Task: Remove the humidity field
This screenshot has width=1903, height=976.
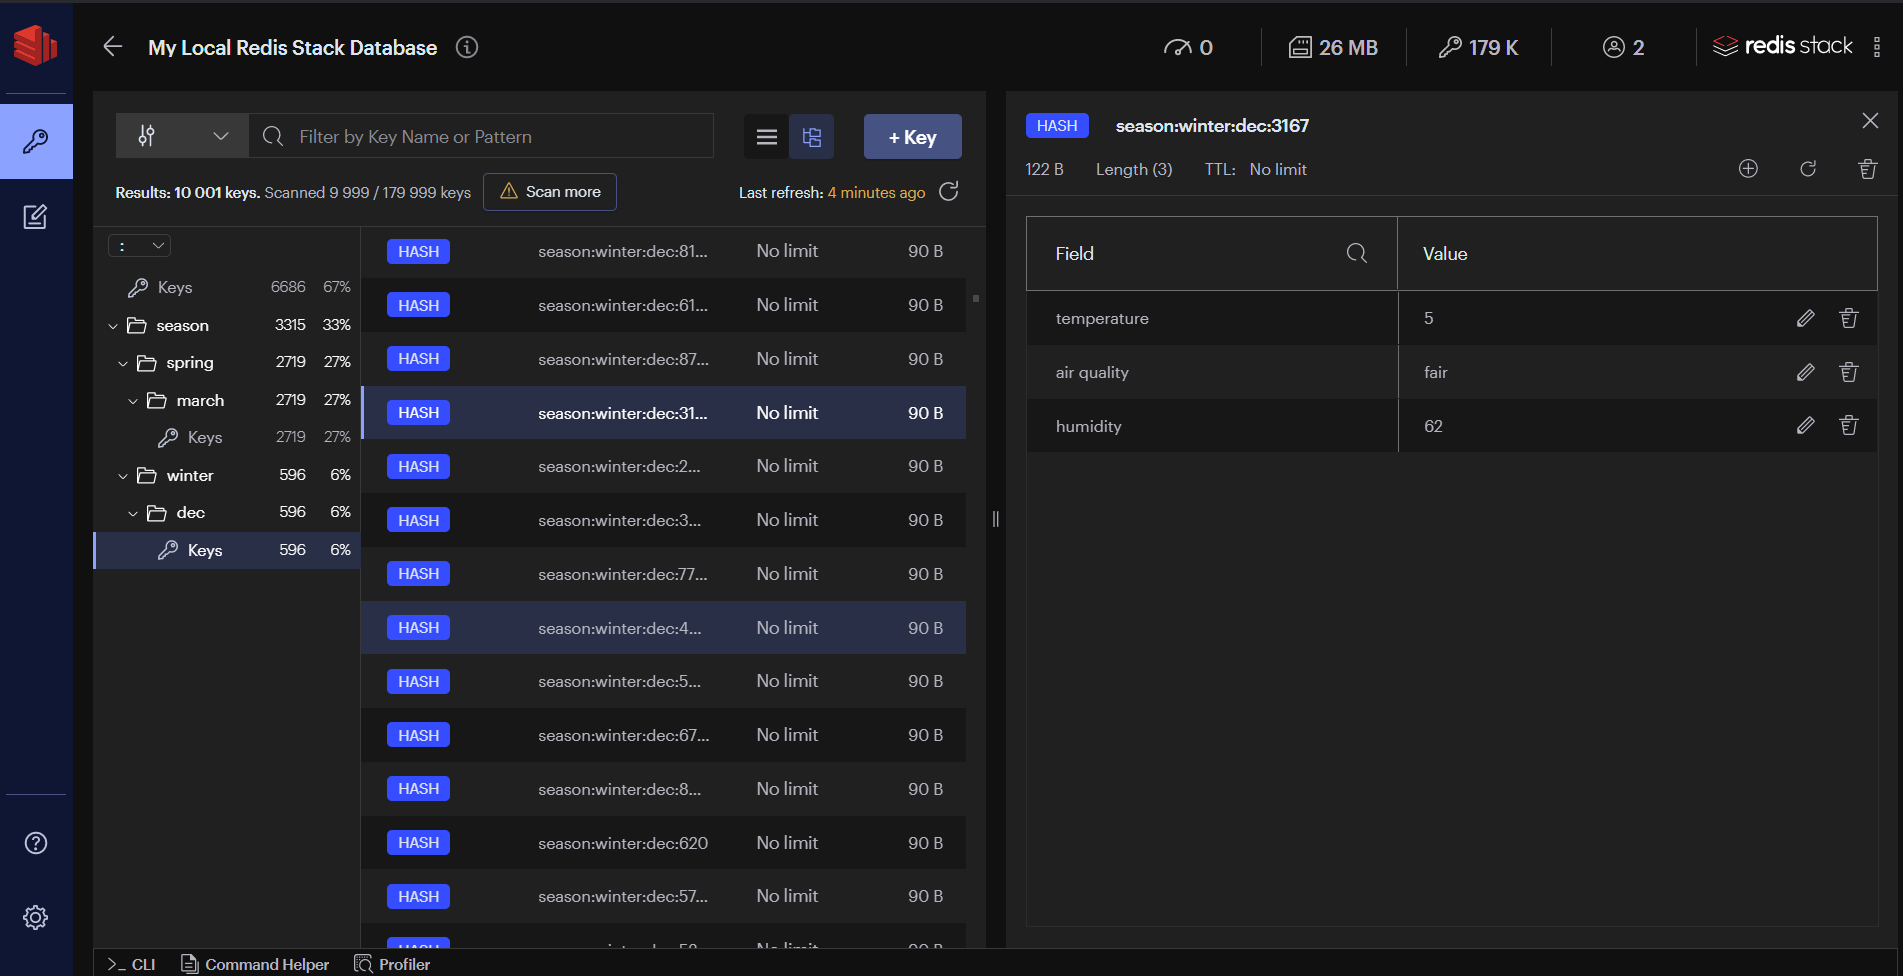Action: pyautogui.click(x=1848, y=426)
